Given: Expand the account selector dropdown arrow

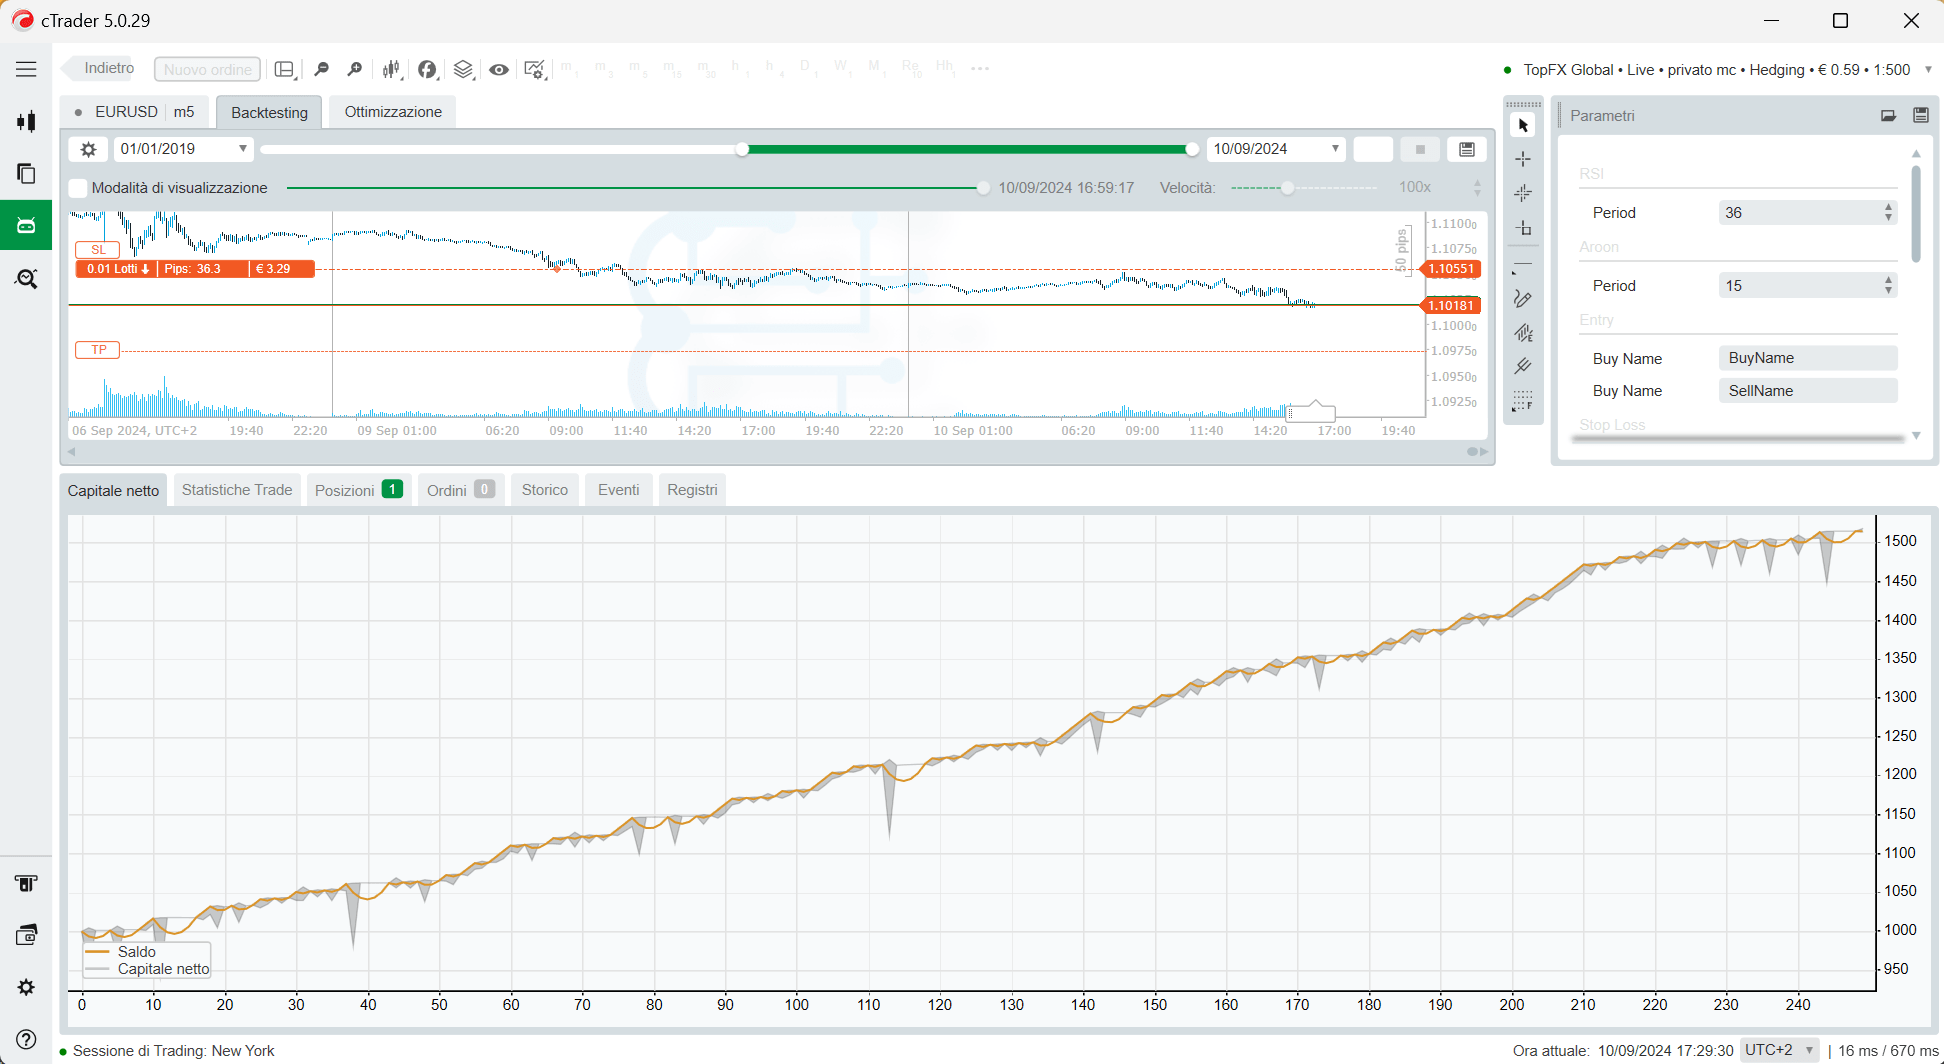Looking at the screenshot, I should tap(1929, 70).
